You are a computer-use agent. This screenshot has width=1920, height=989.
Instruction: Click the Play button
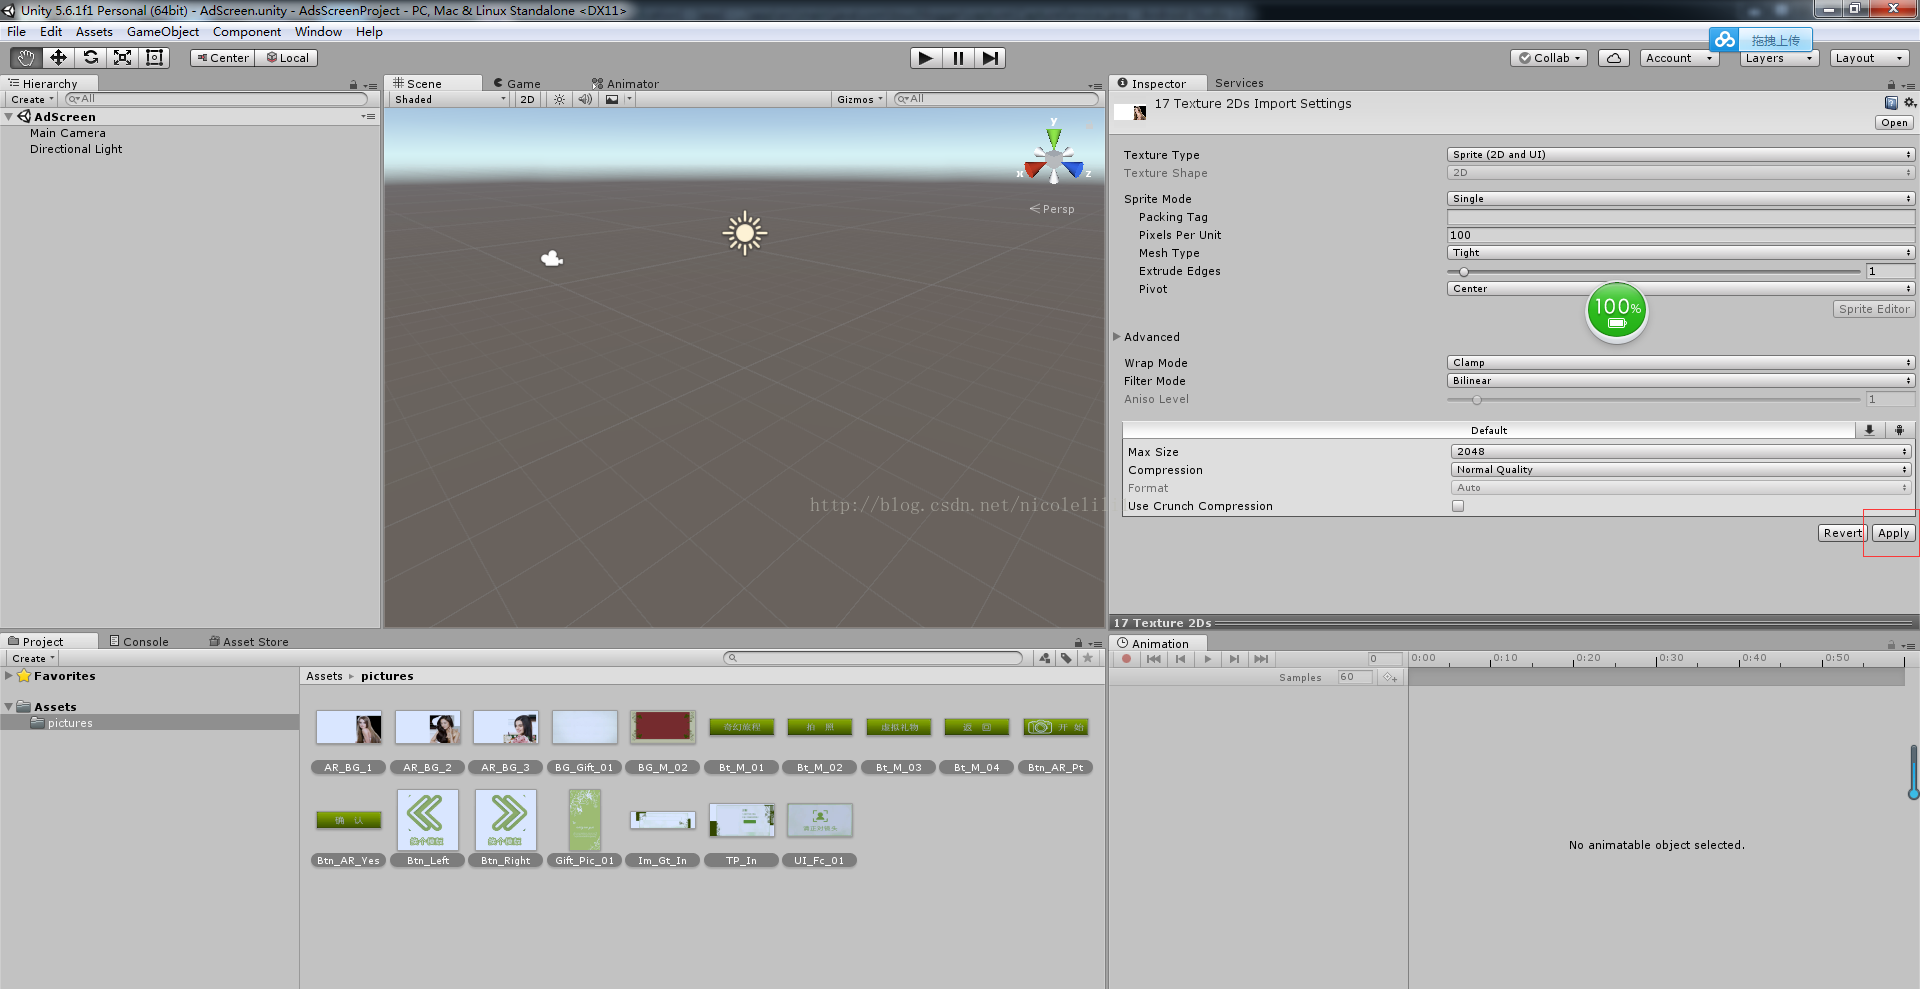925,58
